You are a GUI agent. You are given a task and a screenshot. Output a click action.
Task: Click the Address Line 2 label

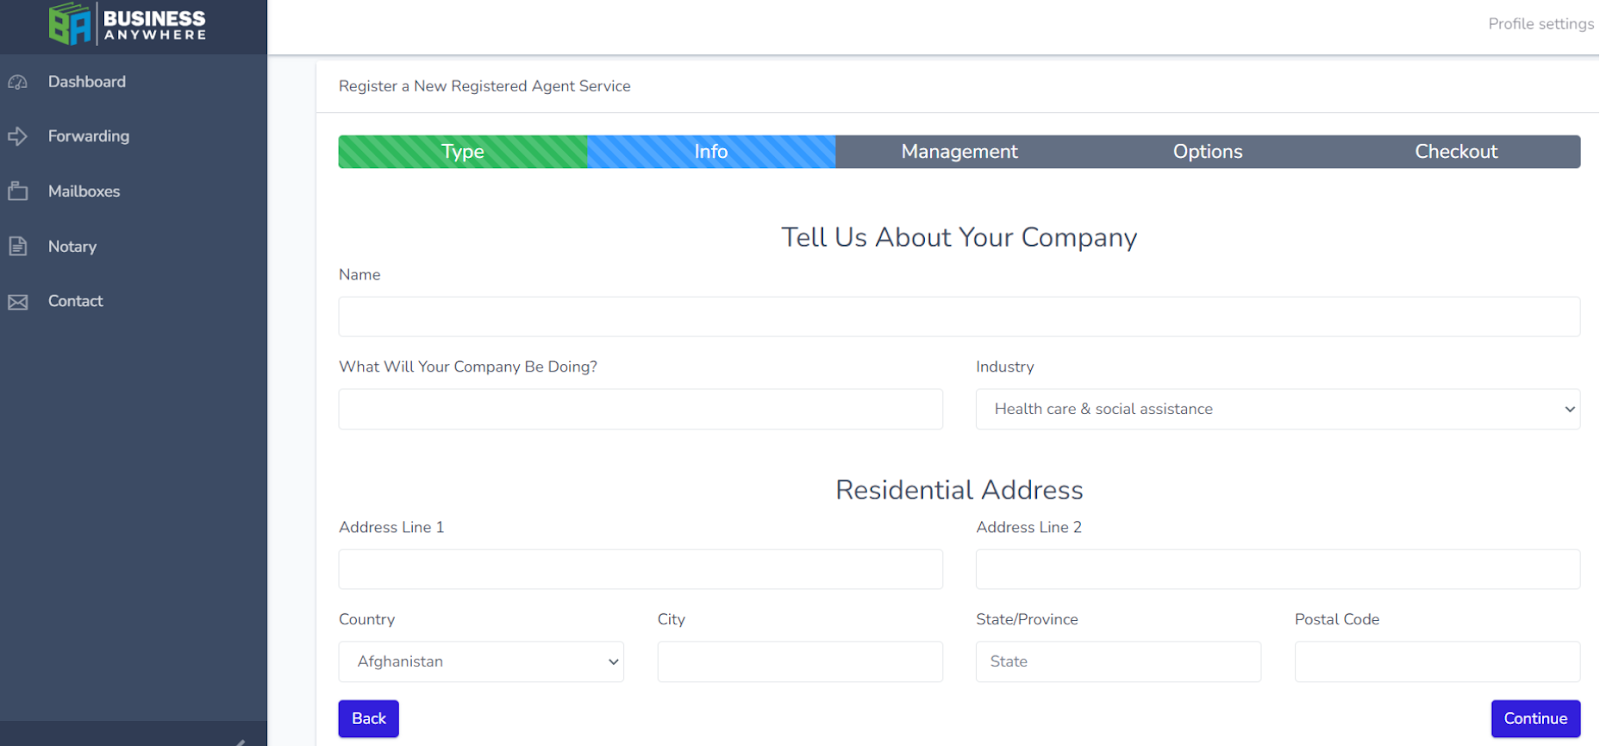tap(1029, 527)
